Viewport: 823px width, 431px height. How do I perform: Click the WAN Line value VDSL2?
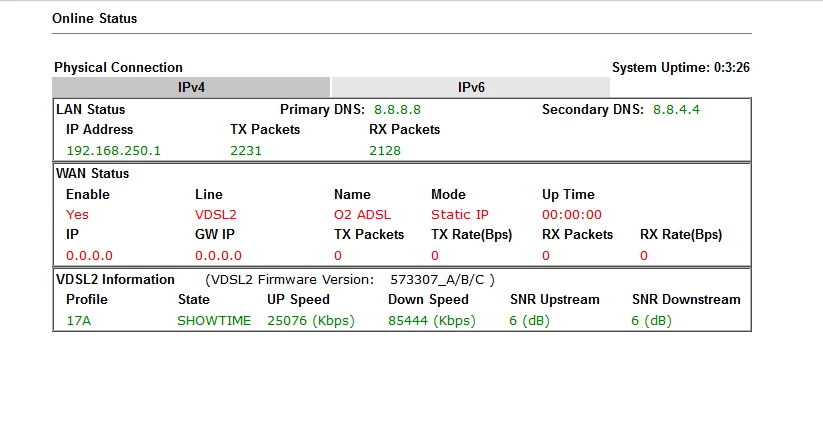(215, 214)
